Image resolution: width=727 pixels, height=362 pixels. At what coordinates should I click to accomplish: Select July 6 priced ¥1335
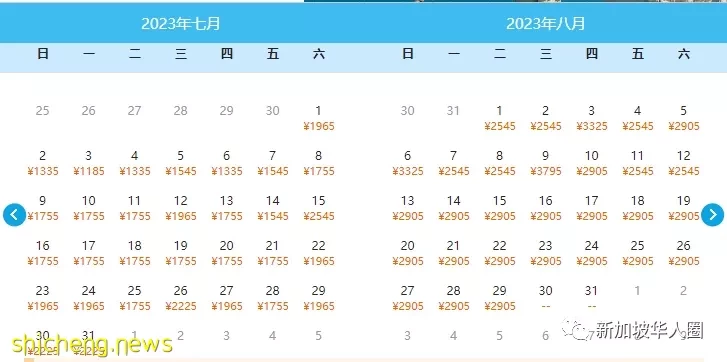coord(227,163)
